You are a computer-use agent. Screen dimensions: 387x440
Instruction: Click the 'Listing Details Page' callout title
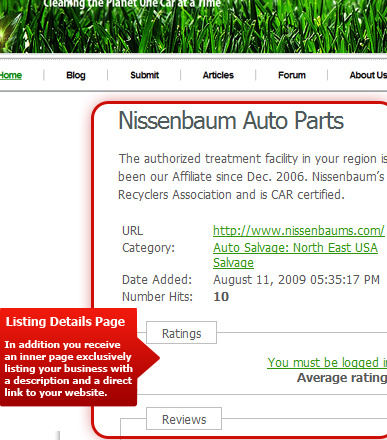click(65, 322)
